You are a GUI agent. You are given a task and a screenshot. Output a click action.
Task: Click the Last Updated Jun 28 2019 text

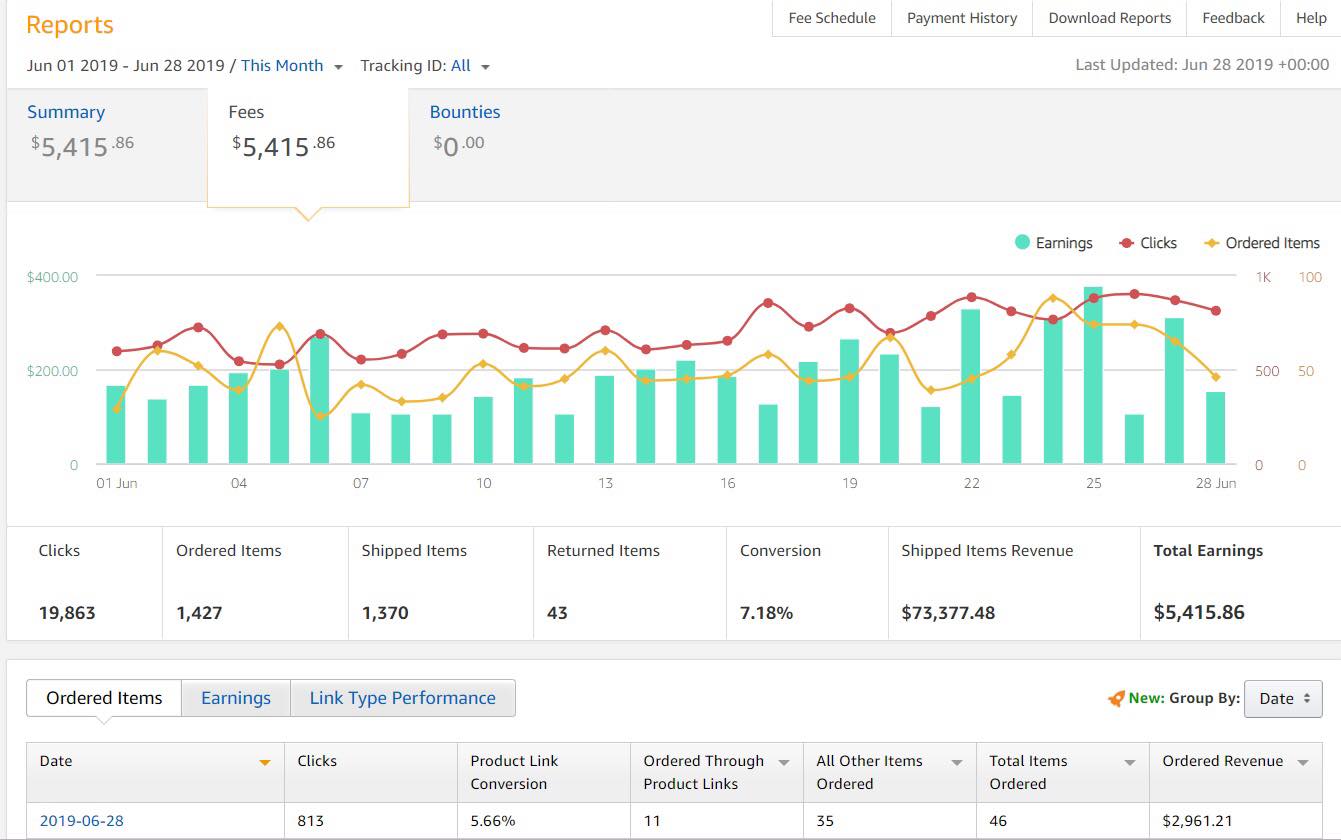[1202, 65]
